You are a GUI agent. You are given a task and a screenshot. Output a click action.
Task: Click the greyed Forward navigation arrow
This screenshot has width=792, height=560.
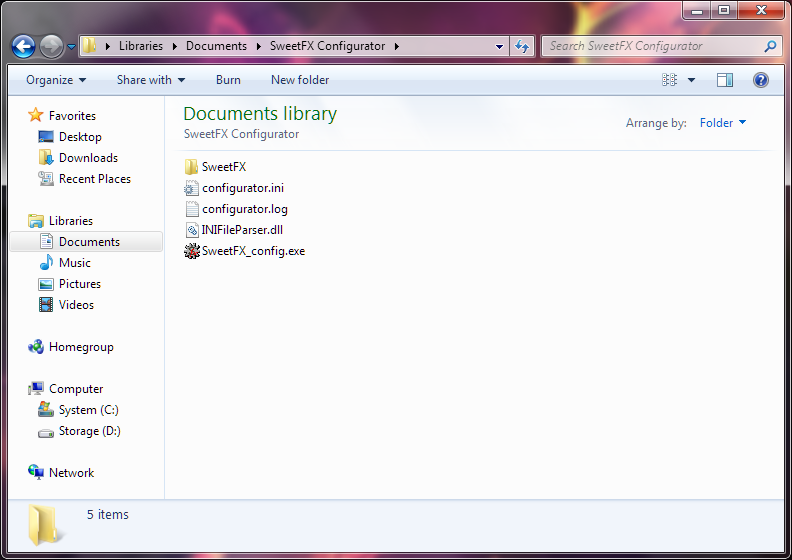pyautogui.click(x=52, y=46)
